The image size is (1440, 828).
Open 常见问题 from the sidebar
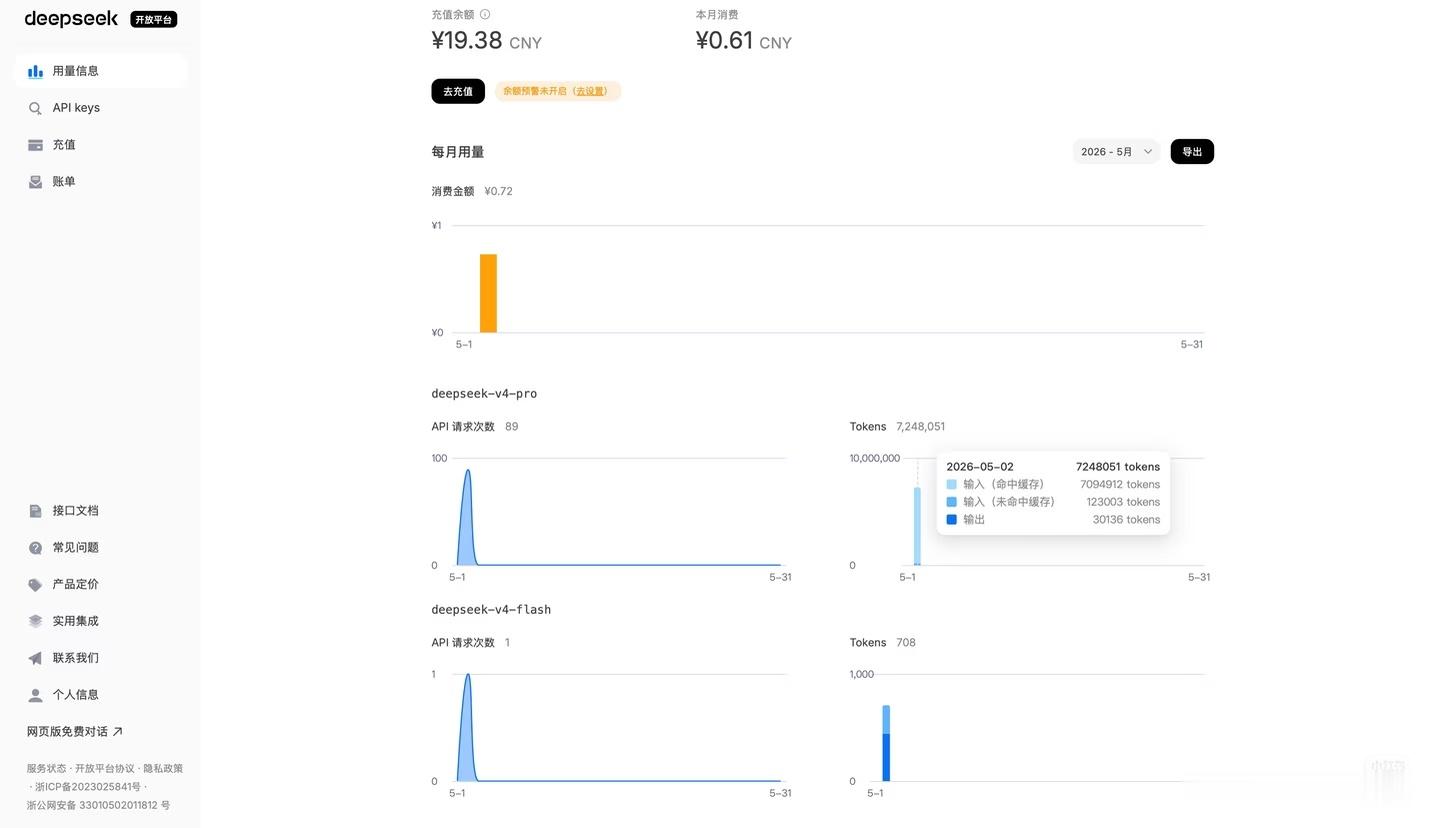(x=101, y=548)
